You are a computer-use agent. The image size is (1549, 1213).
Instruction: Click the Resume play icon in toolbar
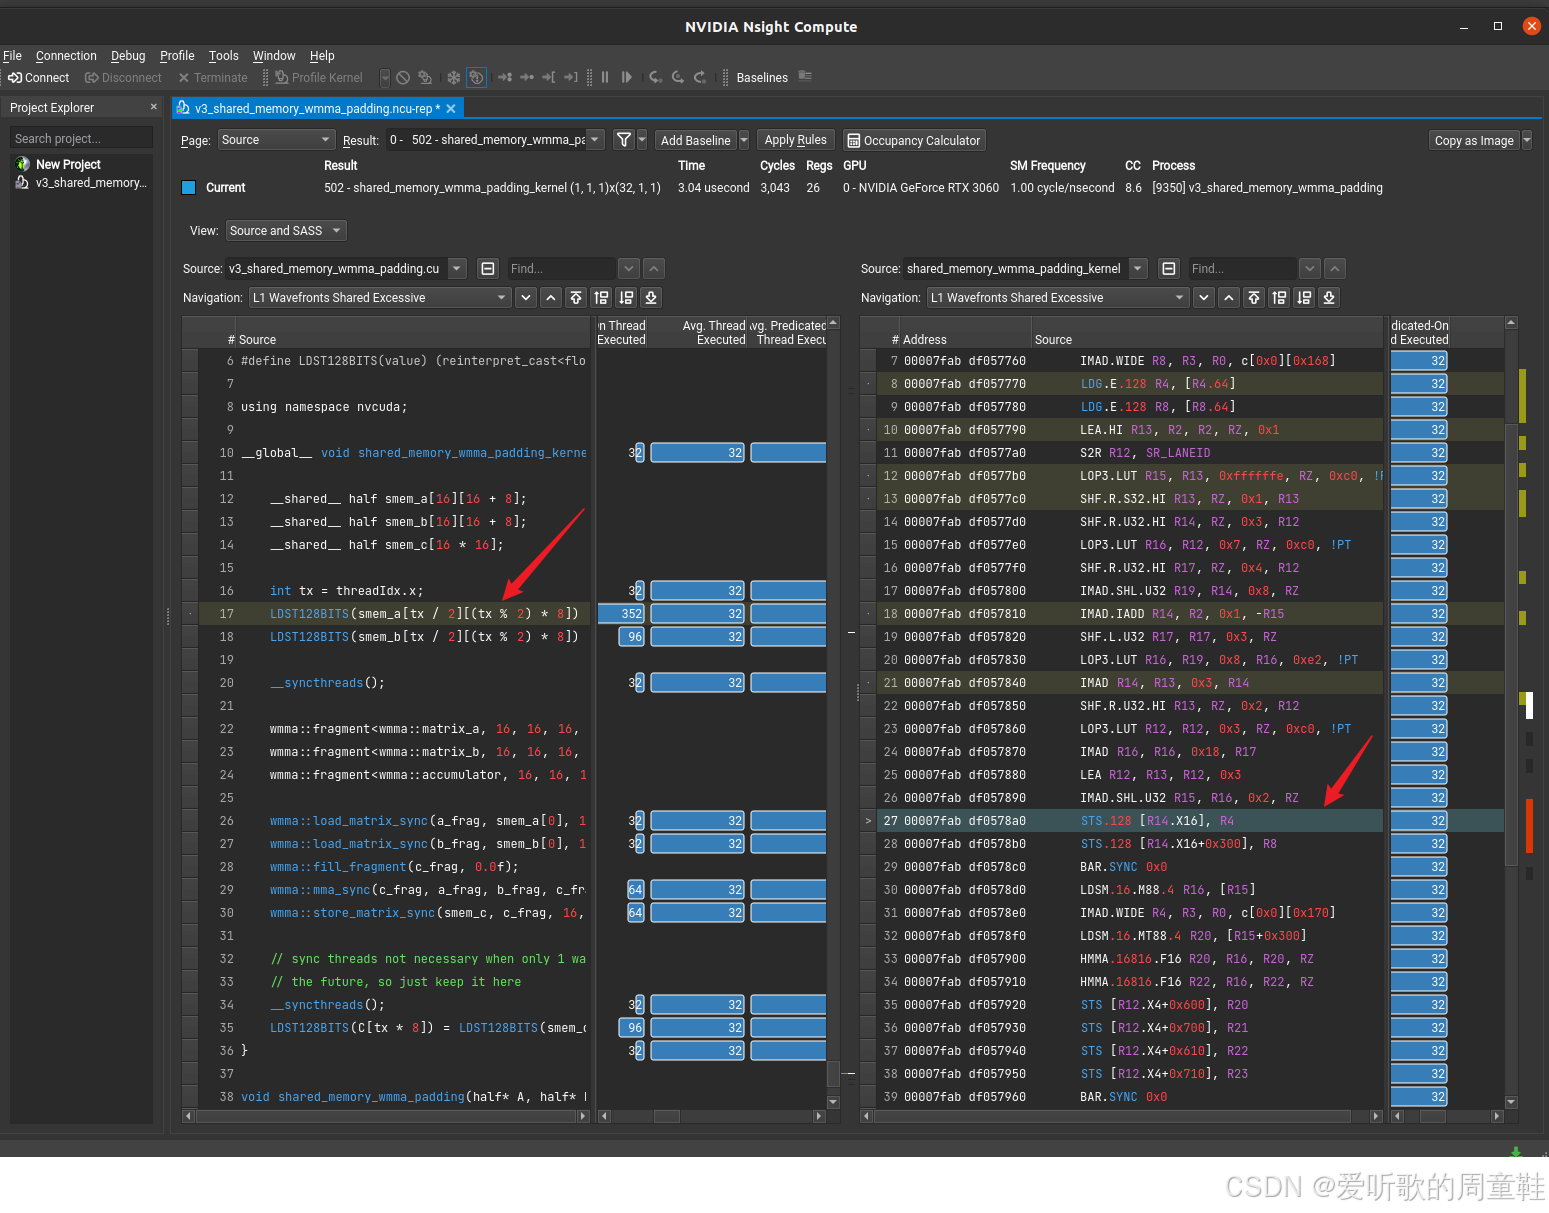tap(626, 77)
